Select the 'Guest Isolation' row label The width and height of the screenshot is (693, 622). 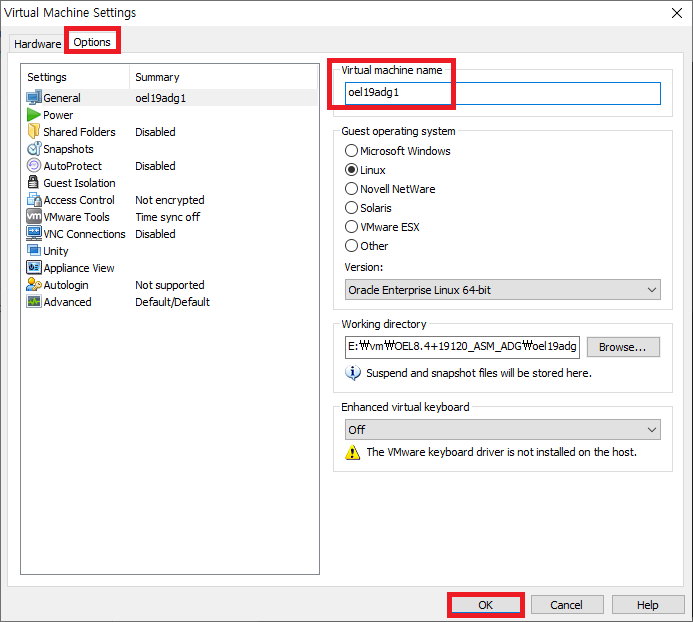pos(79,183)
